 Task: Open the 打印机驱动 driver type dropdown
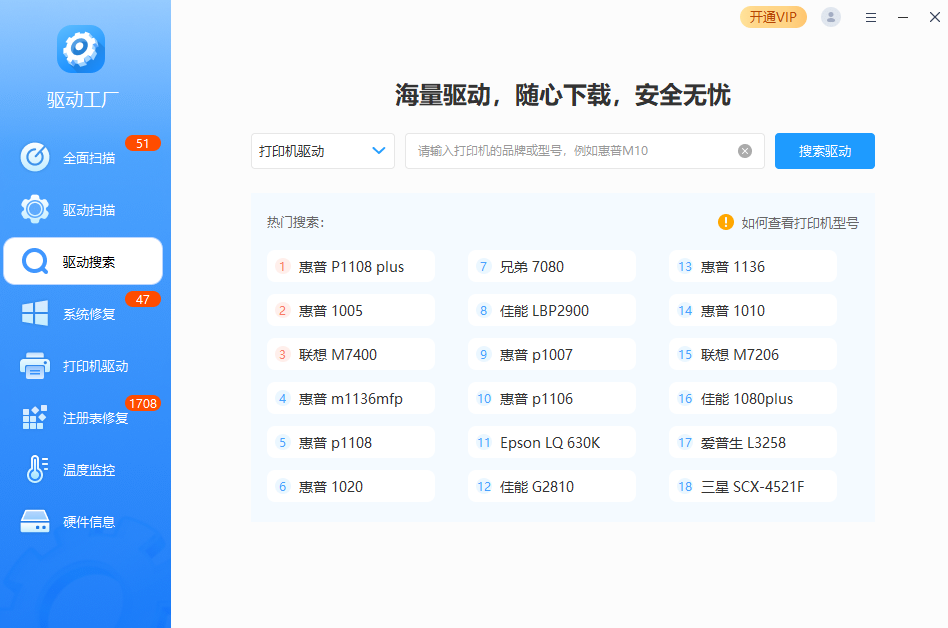[322, 150]
